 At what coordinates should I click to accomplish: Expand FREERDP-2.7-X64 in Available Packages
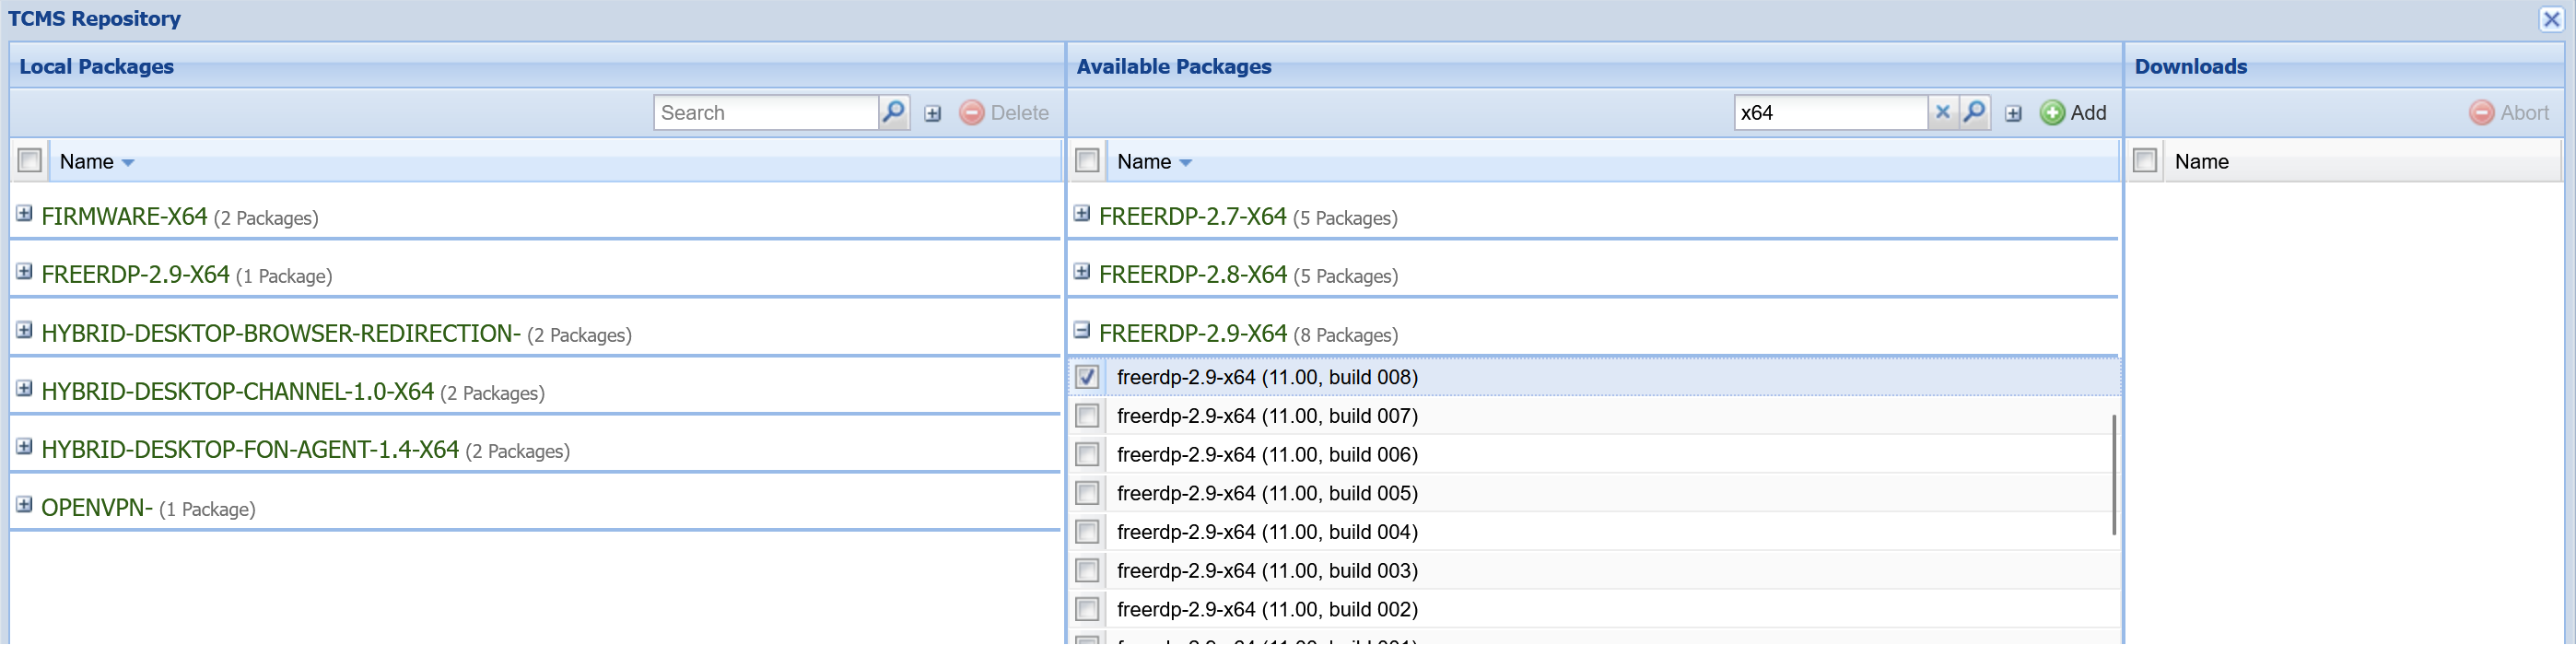tap(1082, 214)
